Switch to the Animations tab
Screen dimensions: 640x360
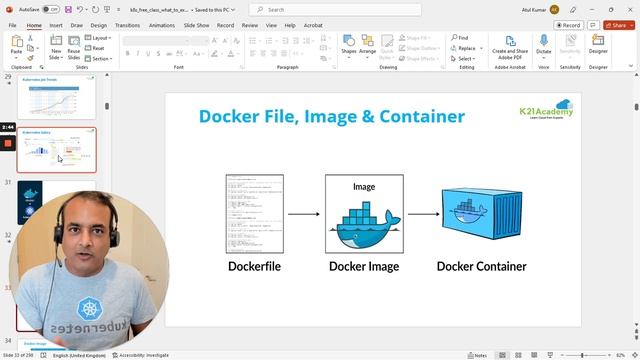click(x=162, y=25)
